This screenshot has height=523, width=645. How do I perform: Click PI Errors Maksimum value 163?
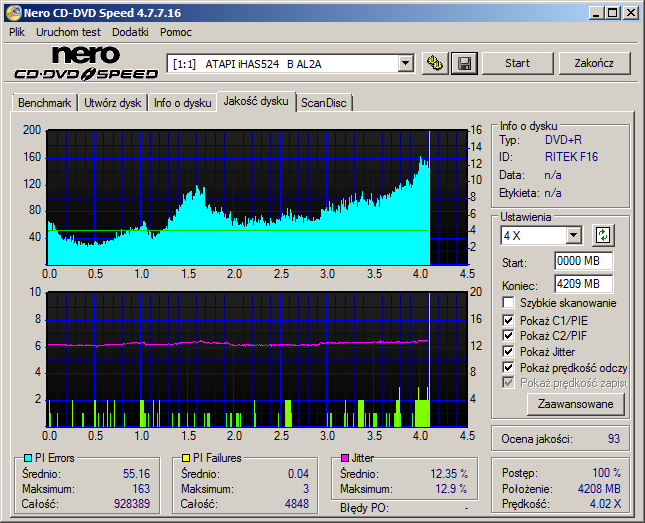141,488
